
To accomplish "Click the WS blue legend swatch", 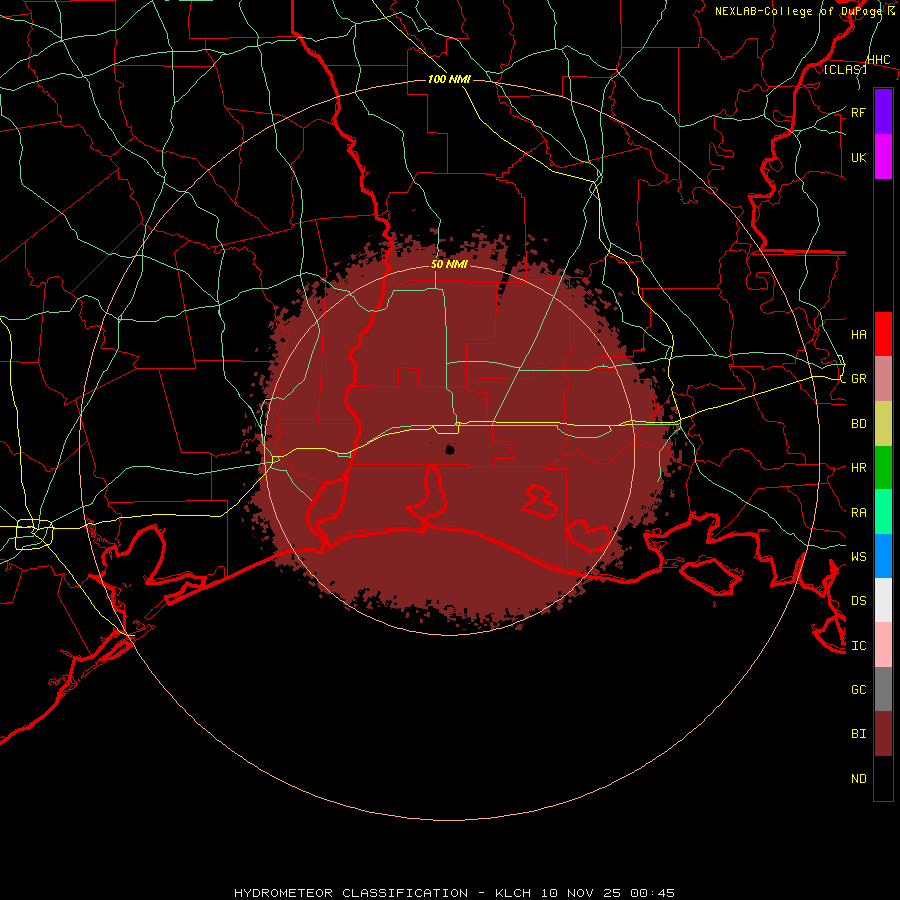I will click(x=883, y=556).
